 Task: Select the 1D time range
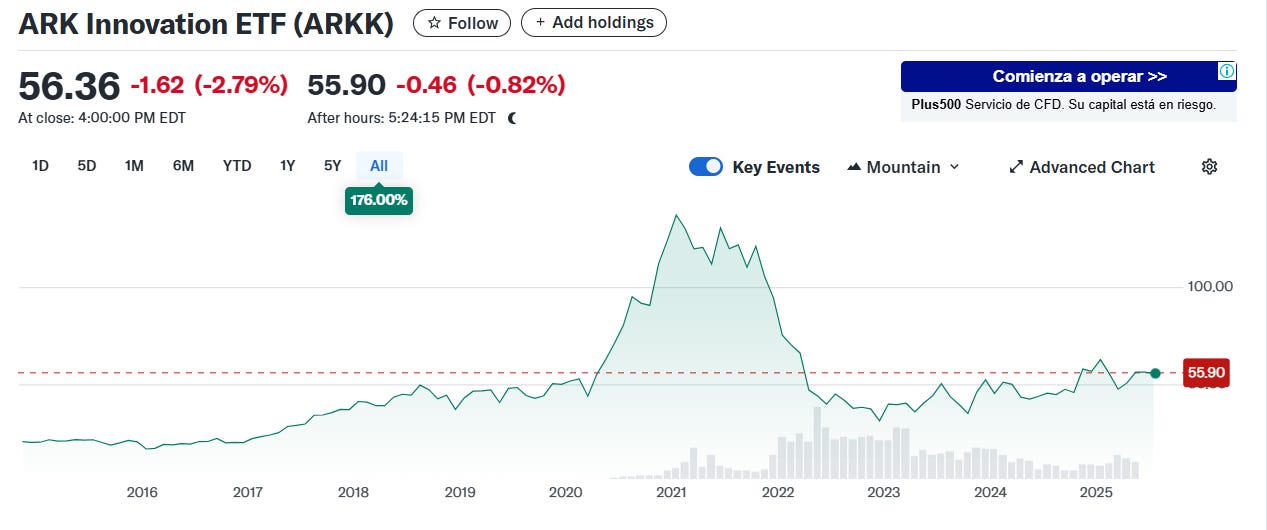click(x=40, y=166)
